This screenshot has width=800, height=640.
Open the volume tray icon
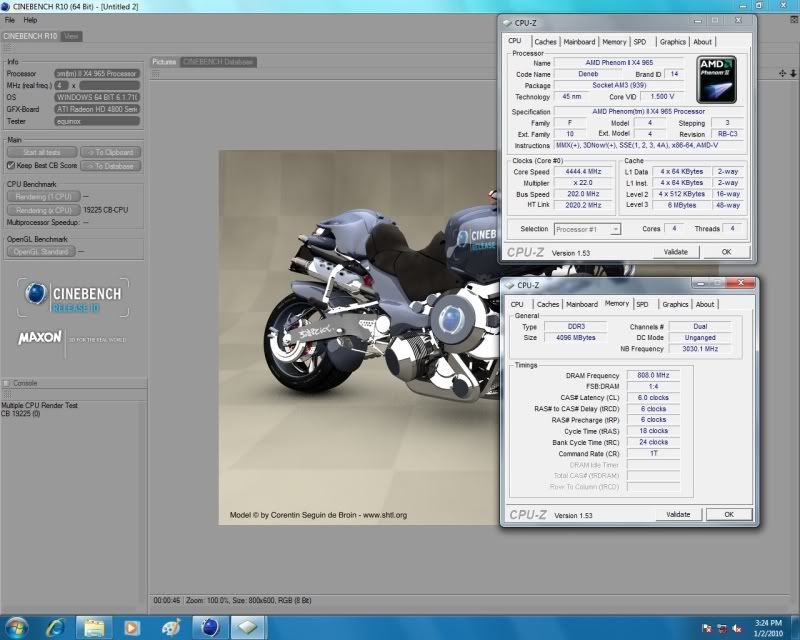tap(736, 628)
